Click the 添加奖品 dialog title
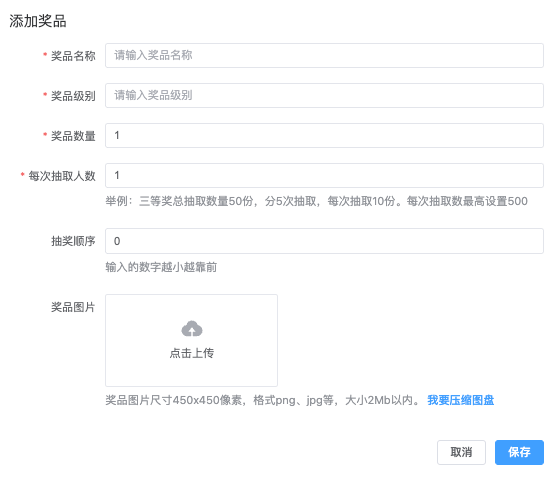 [x=38, y=21]
